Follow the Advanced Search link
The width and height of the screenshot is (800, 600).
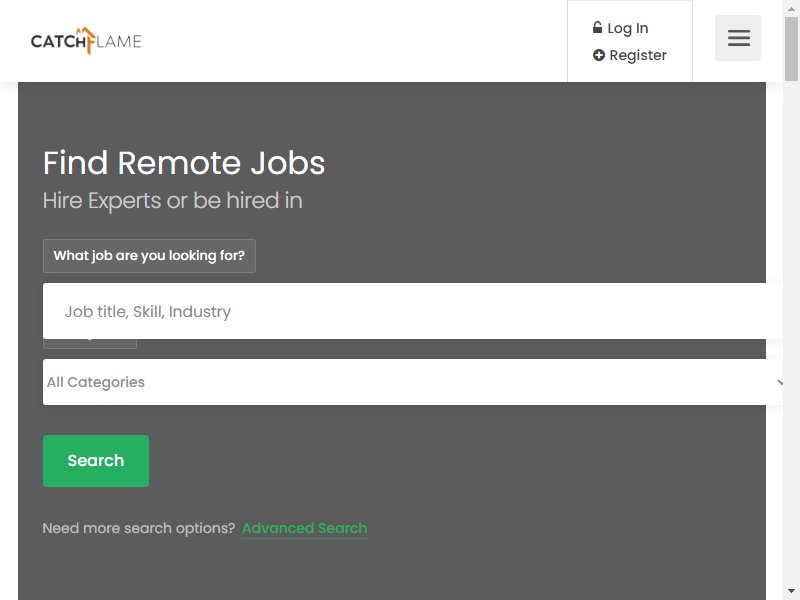[x=305, y=528]
